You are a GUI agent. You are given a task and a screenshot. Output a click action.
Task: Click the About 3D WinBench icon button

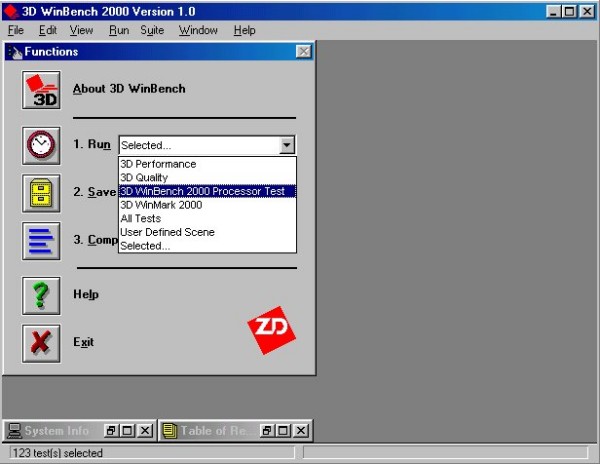point(41,90)
